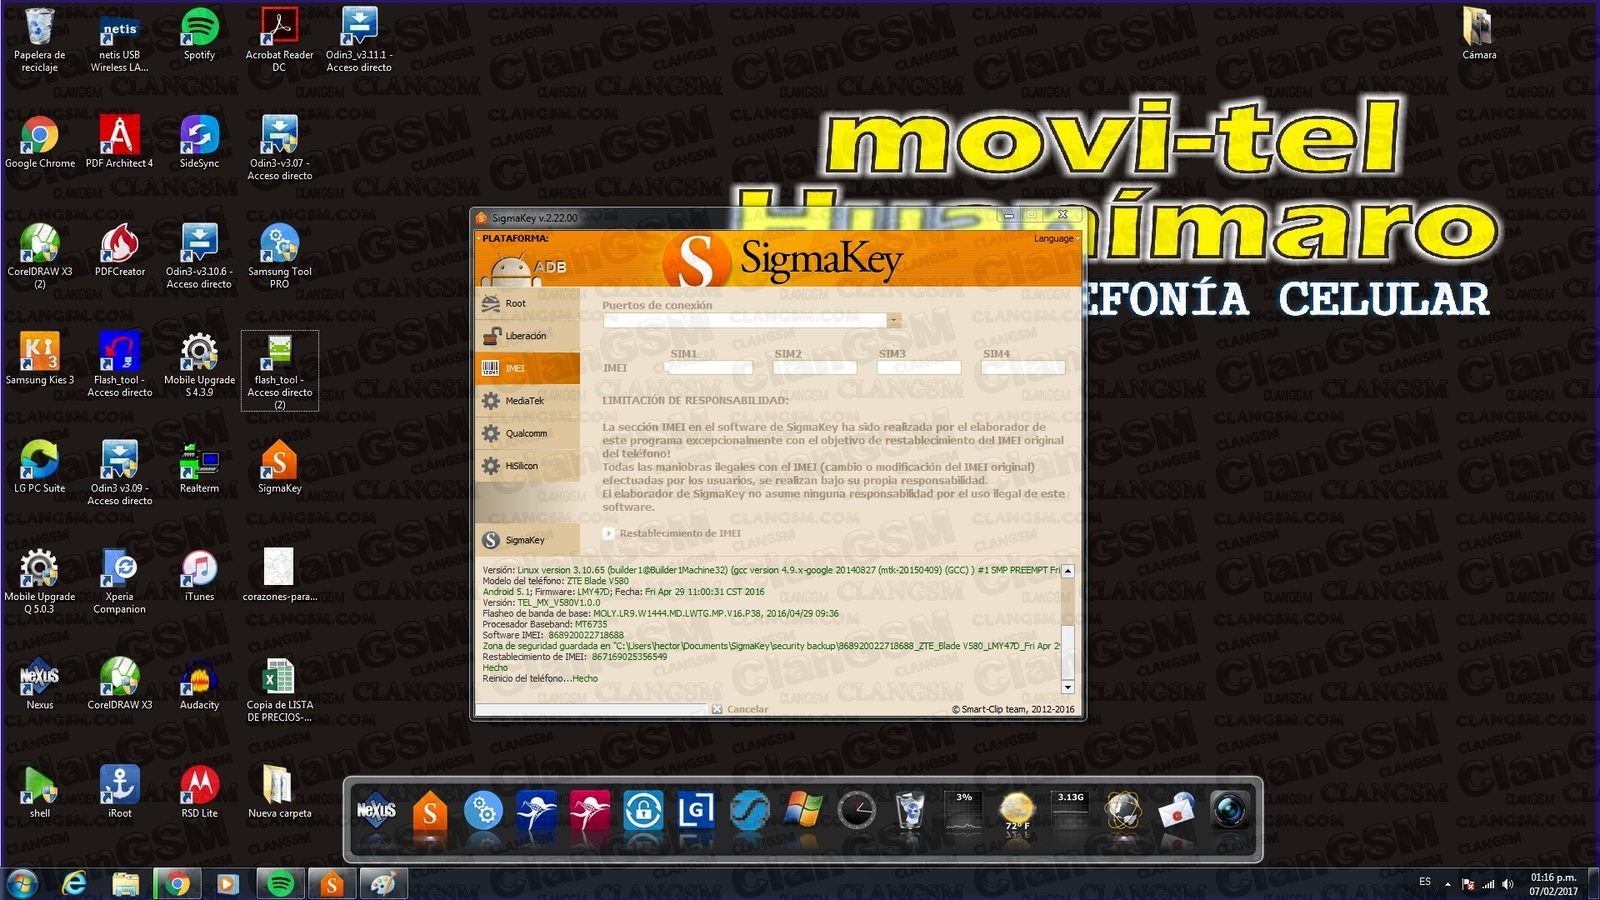Click the SIM3 IMEI input field
Screen dimensions: 1600x900
918,368
